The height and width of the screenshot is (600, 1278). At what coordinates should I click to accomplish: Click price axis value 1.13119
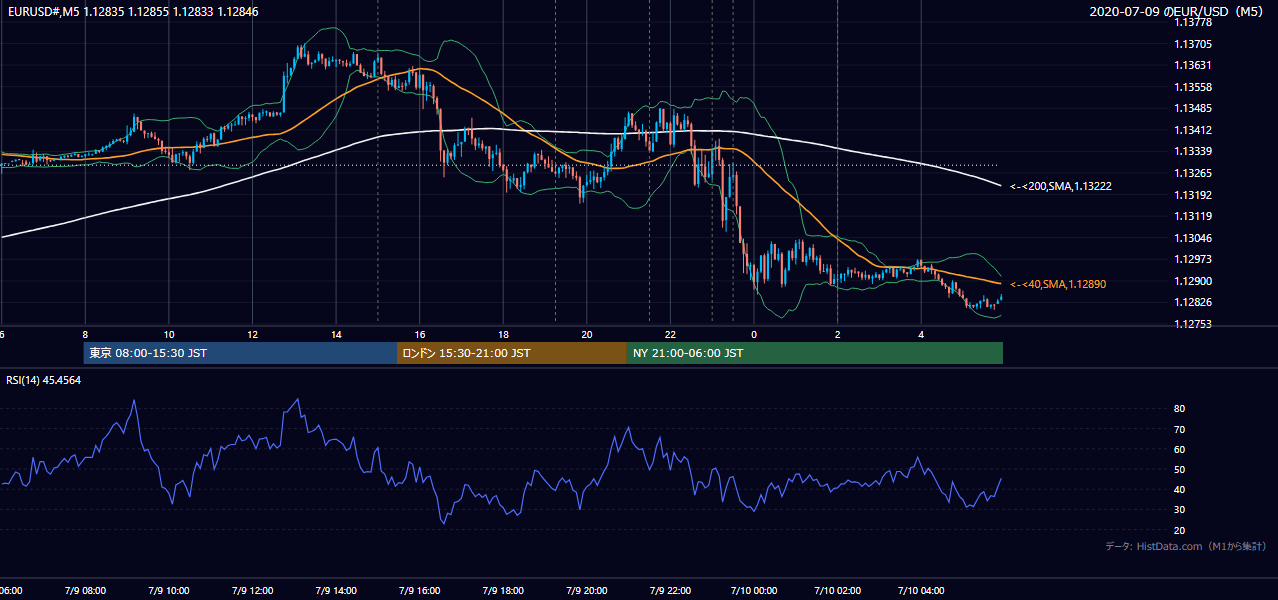pyautogui.click(x=1193, y=216)
